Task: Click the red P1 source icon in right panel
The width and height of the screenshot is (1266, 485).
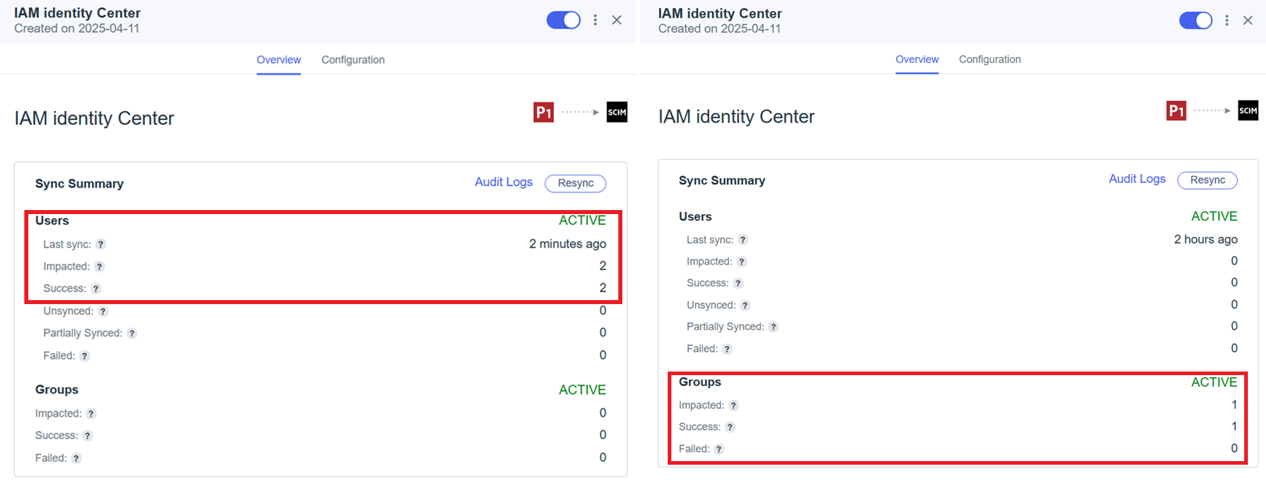Action: [1177, 111]
